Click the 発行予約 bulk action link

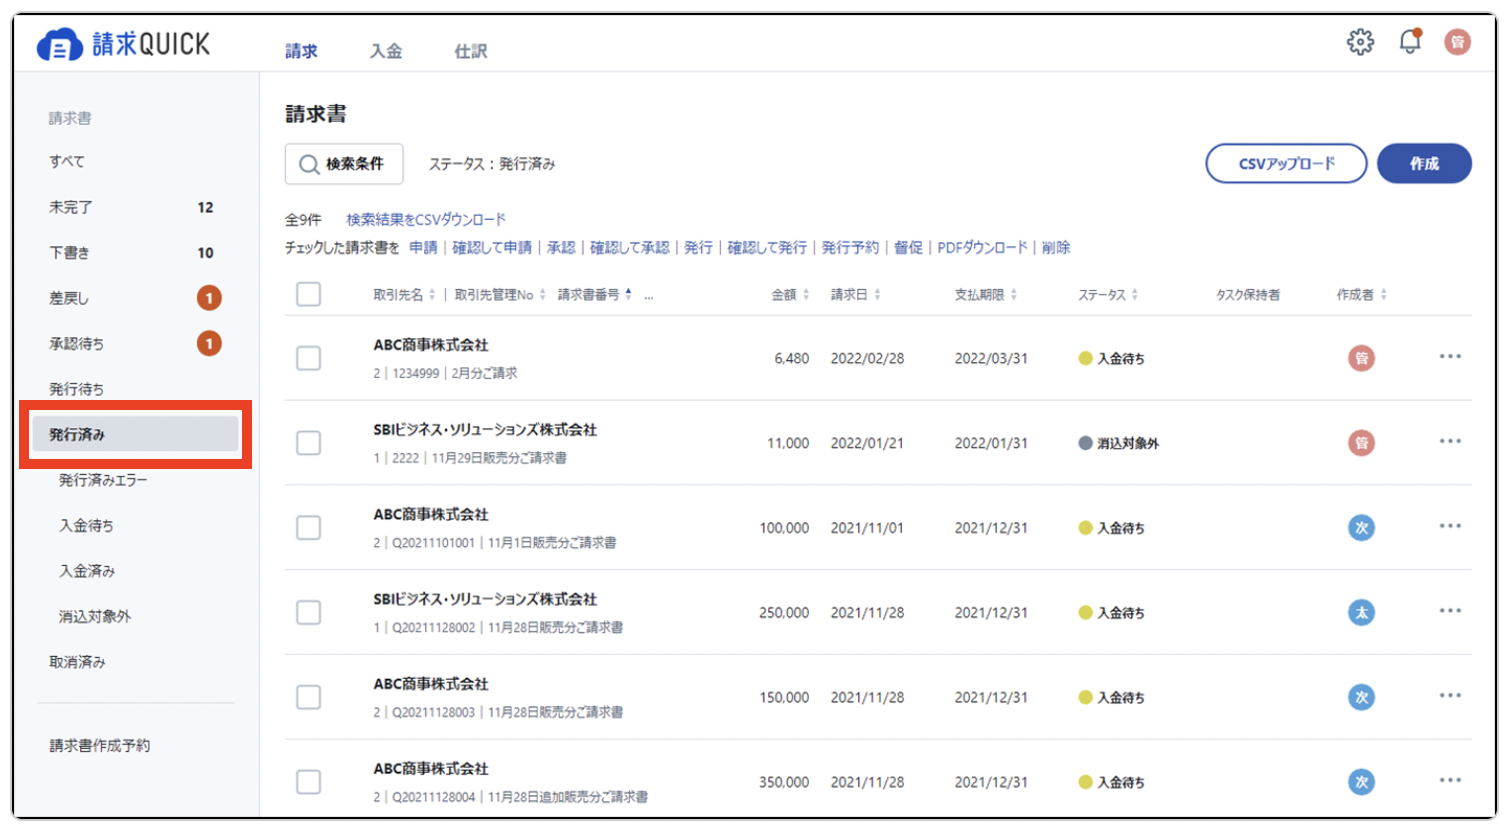pos(850,247)
